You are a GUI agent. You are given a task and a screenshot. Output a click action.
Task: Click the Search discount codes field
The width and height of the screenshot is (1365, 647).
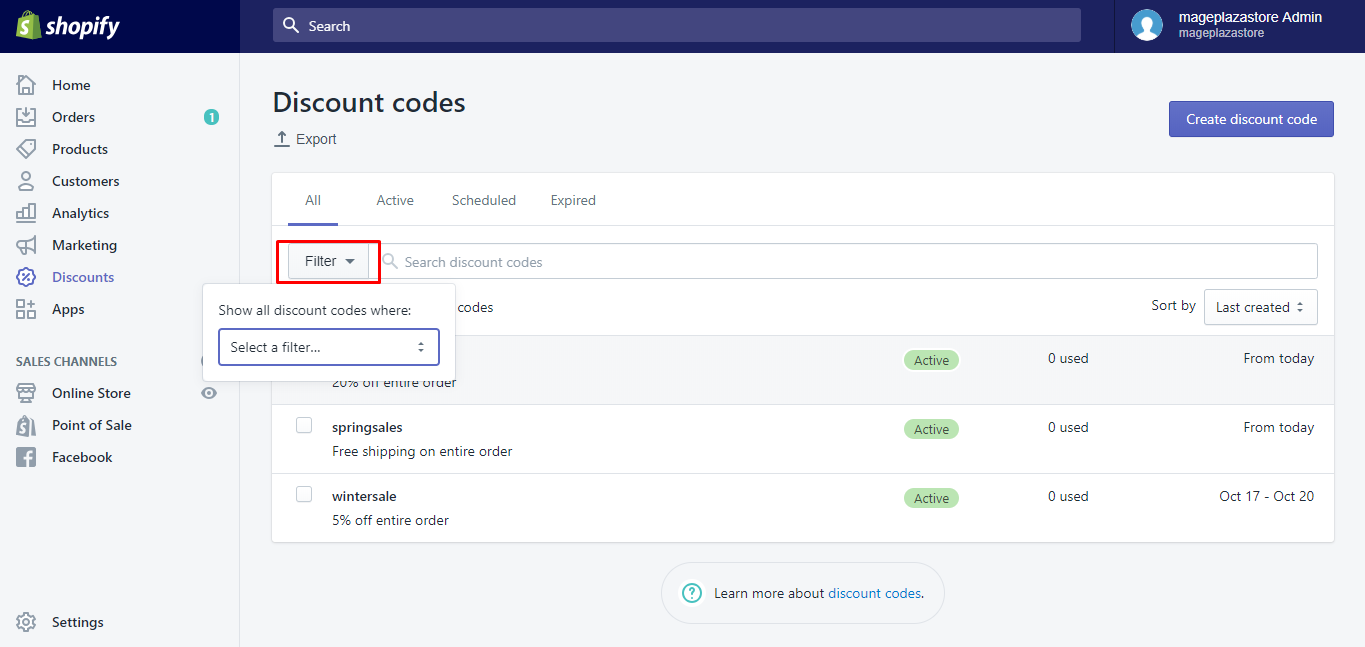850,262
